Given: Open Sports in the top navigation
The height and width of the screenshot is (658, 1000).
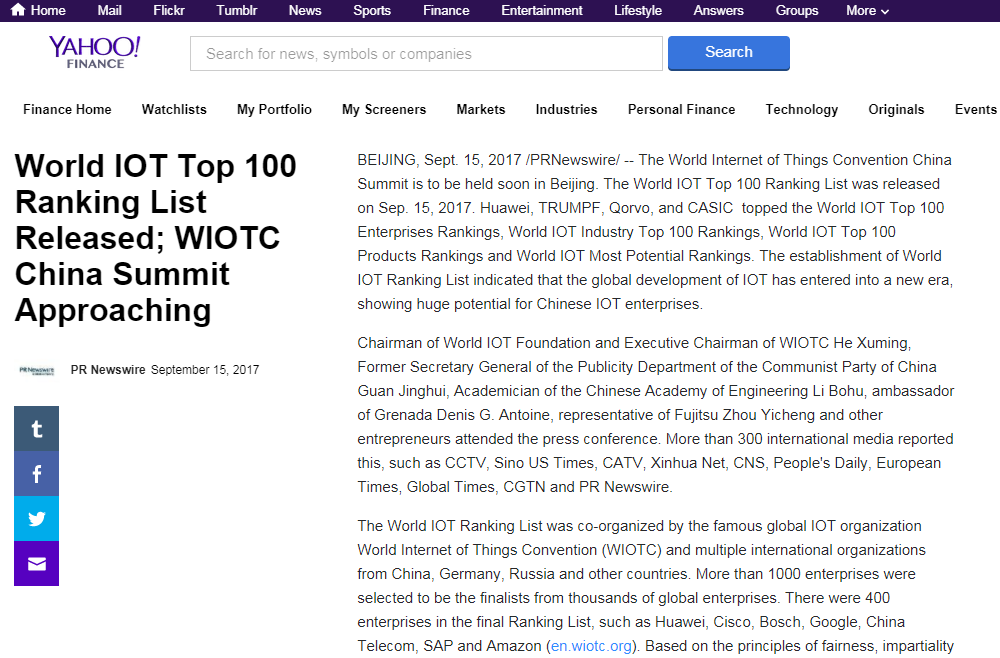Looking at the screenshot, I should [x=372, y=10].
